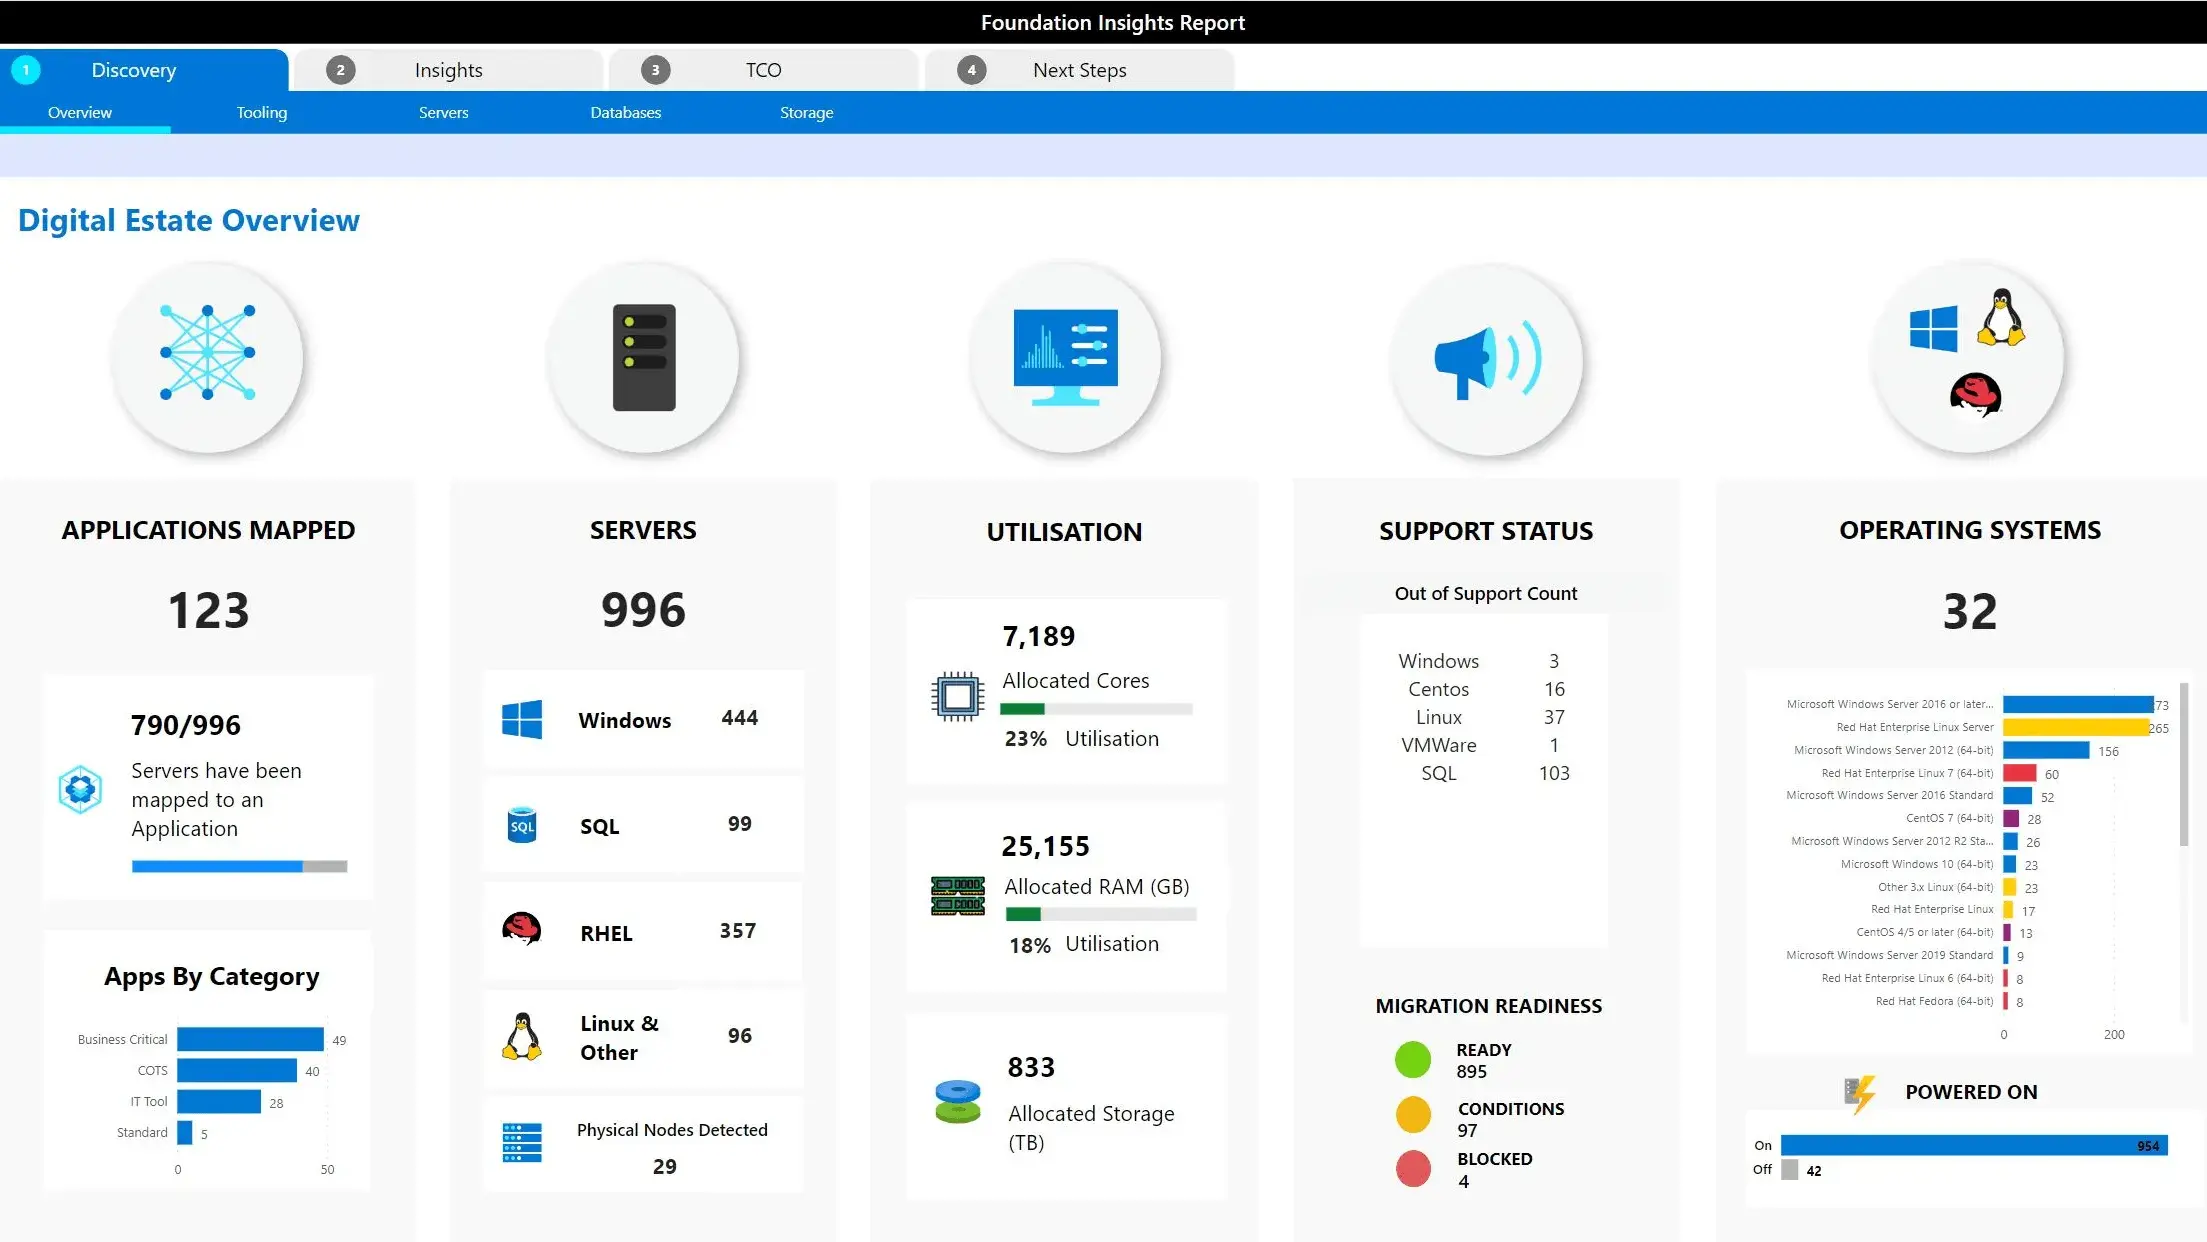Click the network graph applications icon
The width and height of the screenshot is (2207, 1242).
click(x=208, y=353)
